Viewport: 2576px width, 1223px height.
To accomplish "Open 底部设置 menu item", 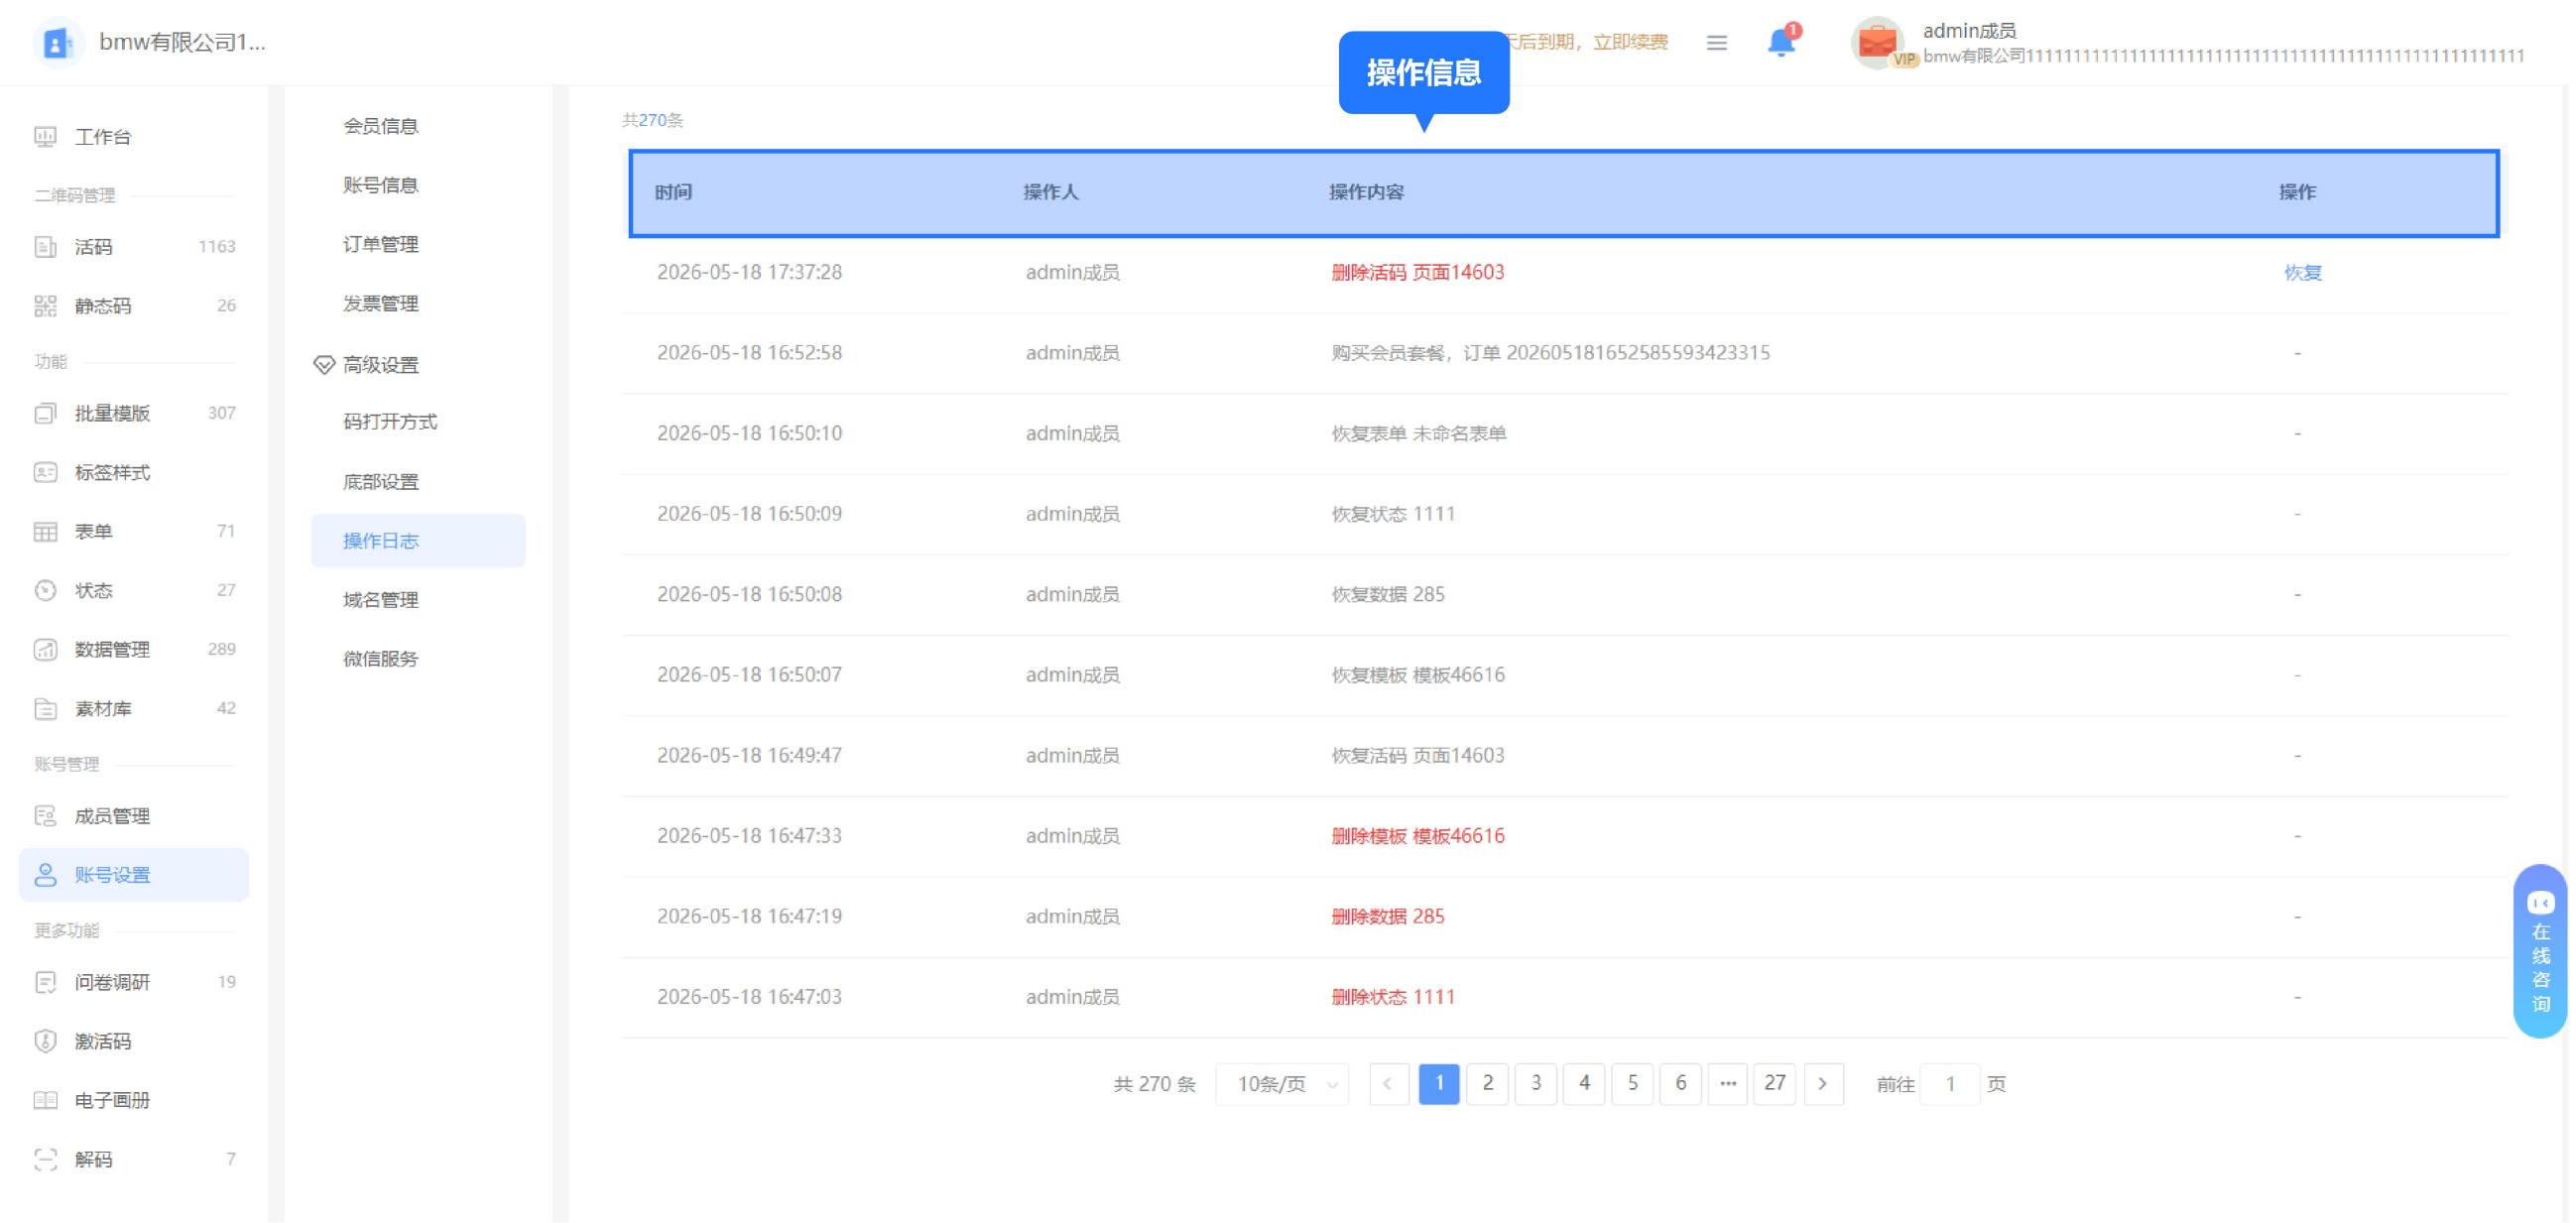I will [x=380, y=482].
